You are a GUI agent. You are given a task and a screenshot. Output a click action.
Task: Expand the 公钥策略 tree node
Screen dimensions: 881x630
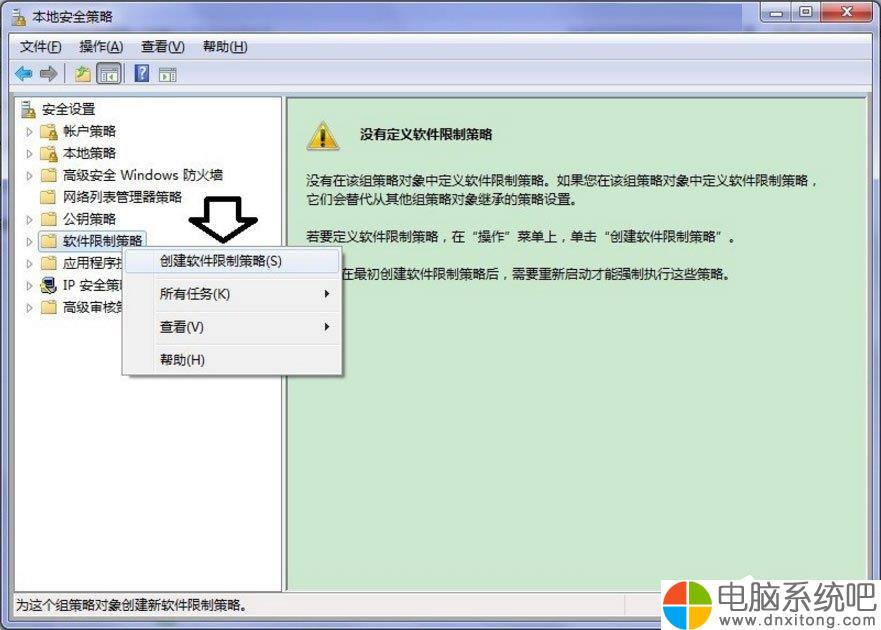[x=29, y=220]
